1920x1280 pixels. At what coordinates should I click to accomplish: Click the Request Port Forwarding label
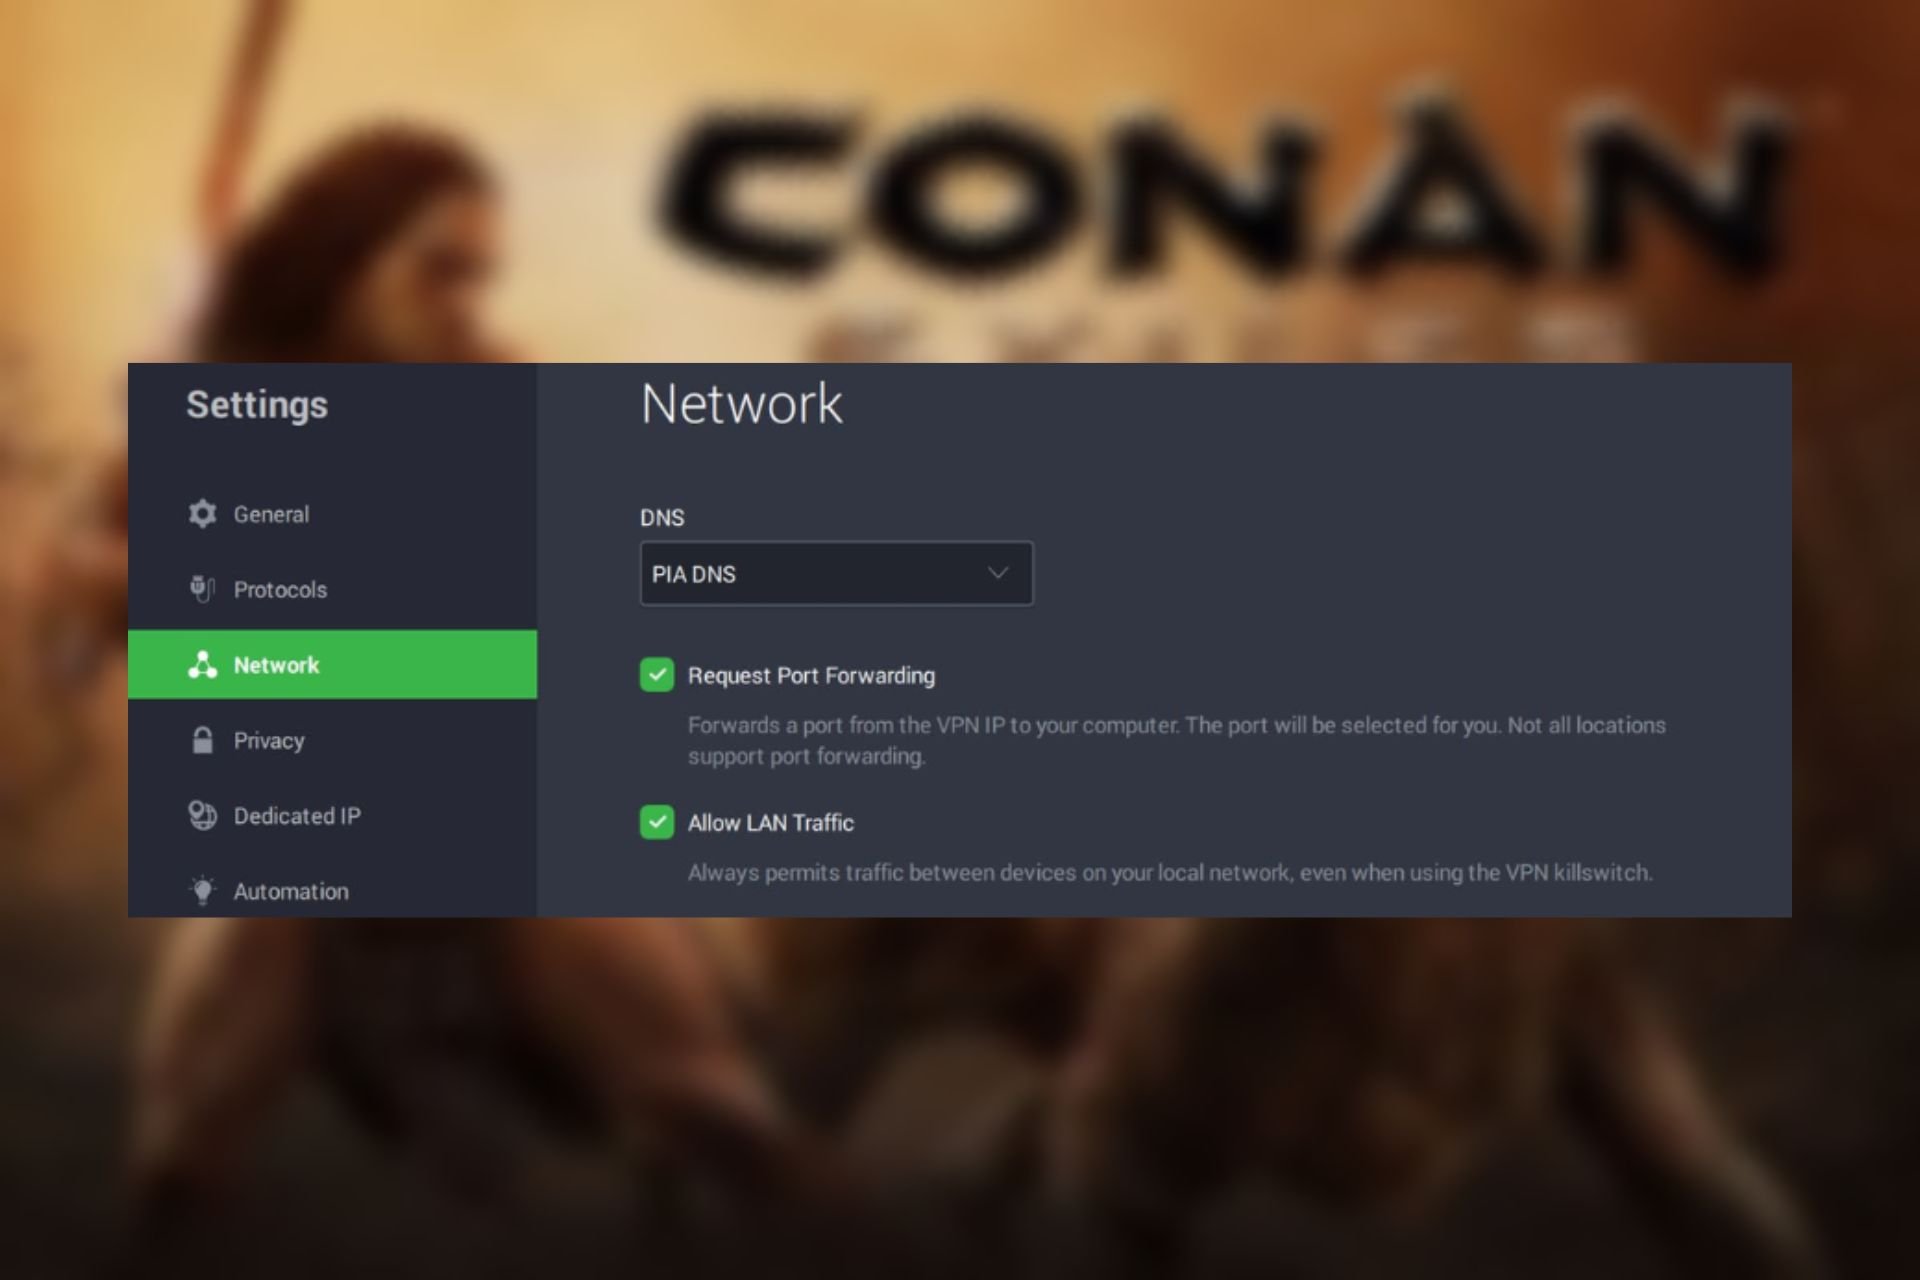(x=811, y=676)
